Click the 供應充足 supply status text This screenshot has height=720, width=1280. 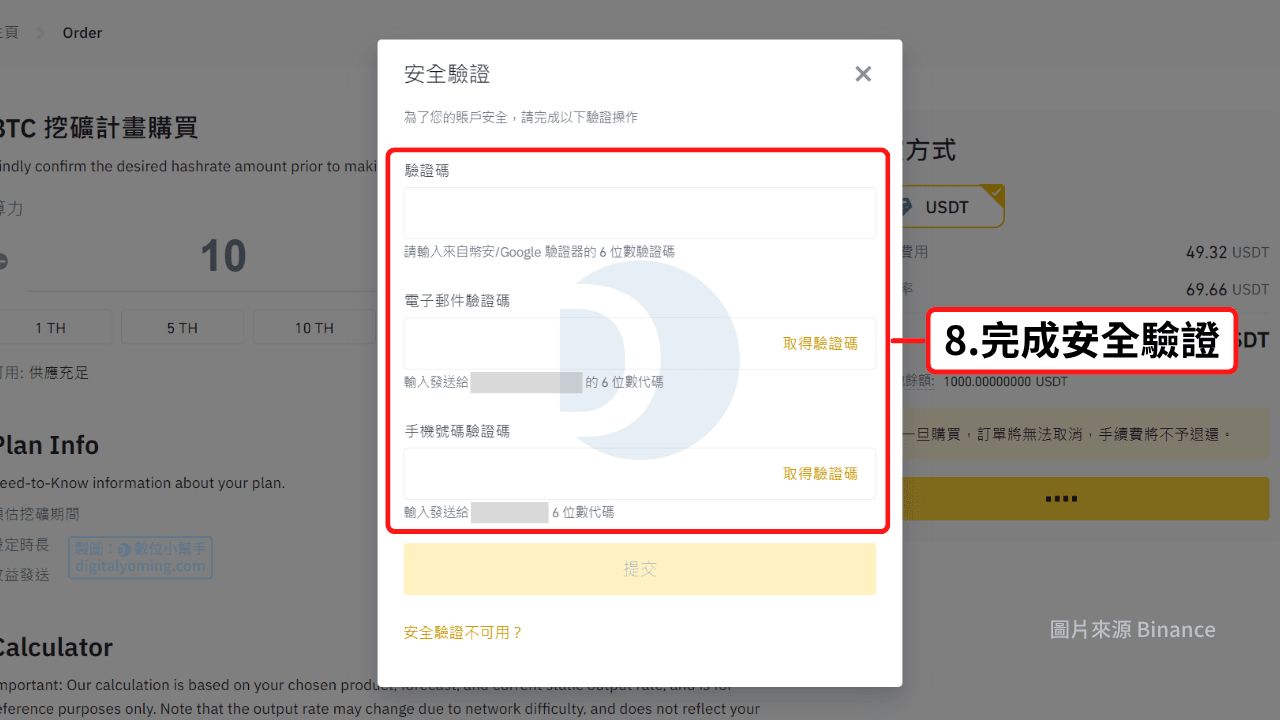pos(59,373)
